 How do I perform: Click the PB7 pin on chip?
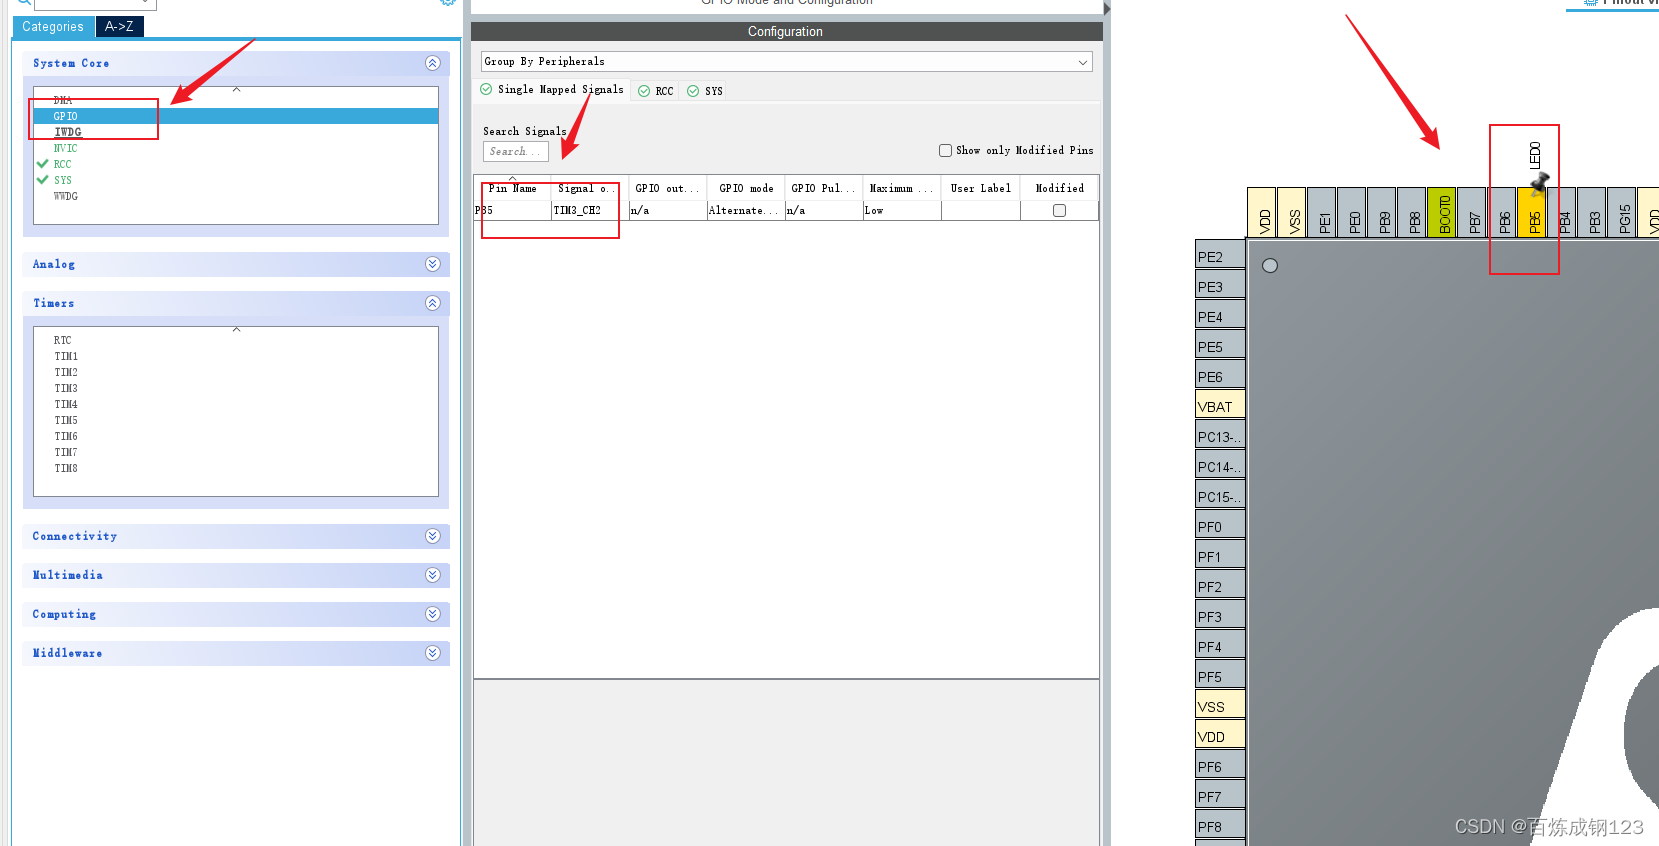pos(1472,212)
